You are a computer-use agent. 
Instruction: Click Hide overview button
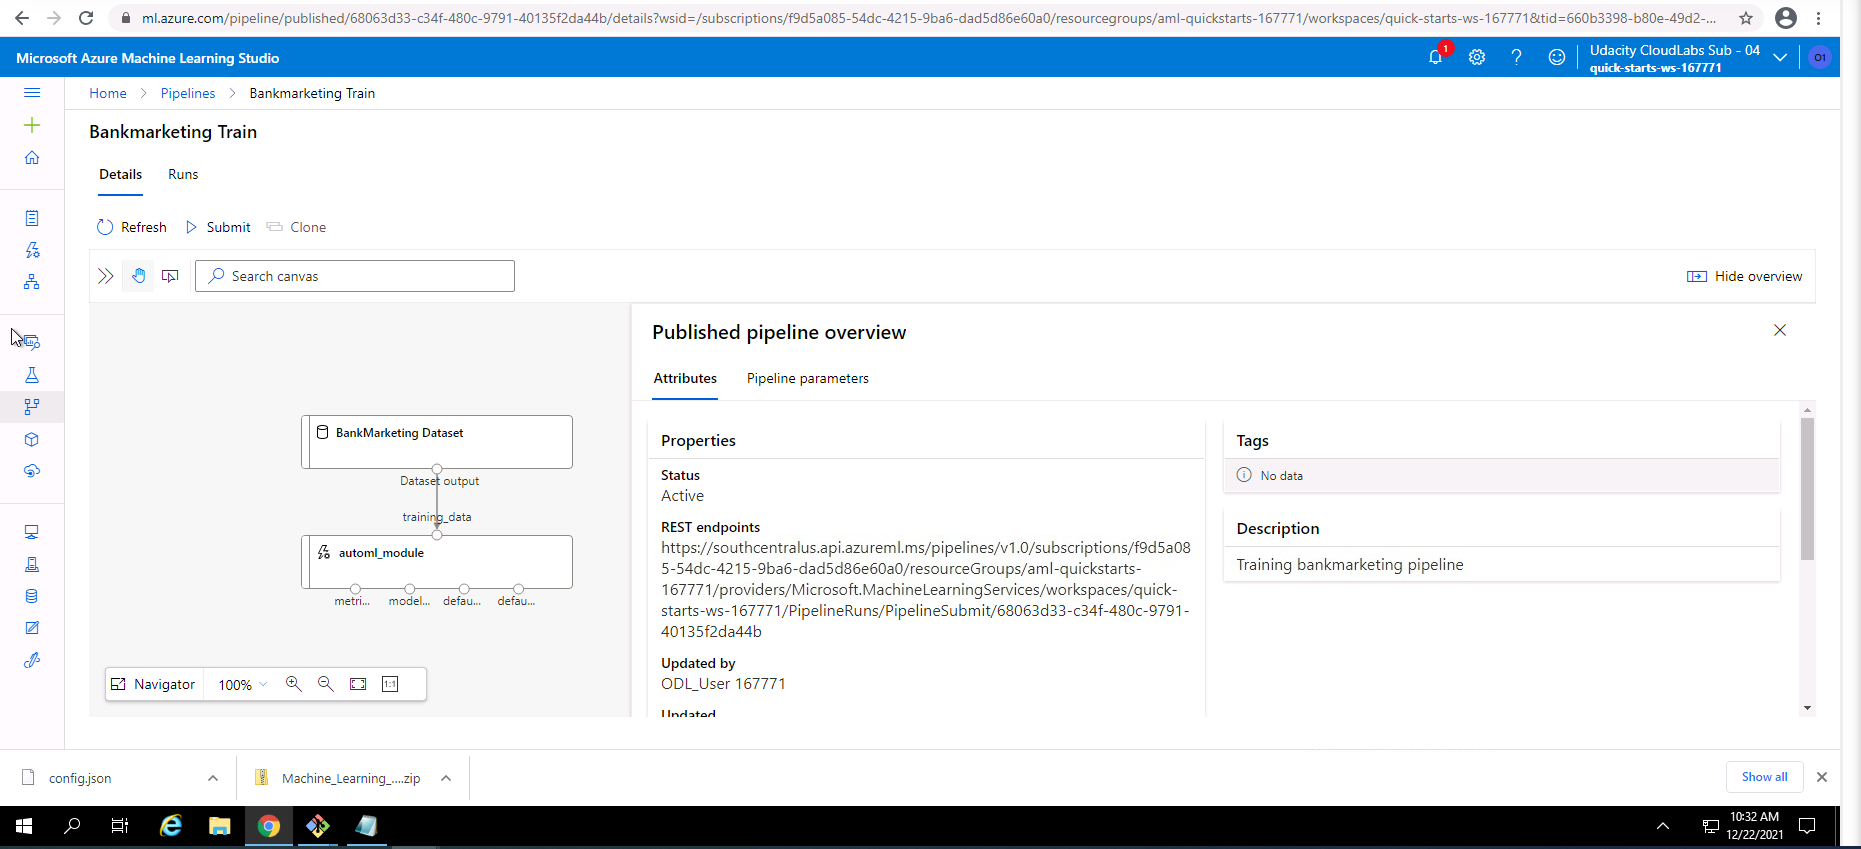(x=1745, y=276)
